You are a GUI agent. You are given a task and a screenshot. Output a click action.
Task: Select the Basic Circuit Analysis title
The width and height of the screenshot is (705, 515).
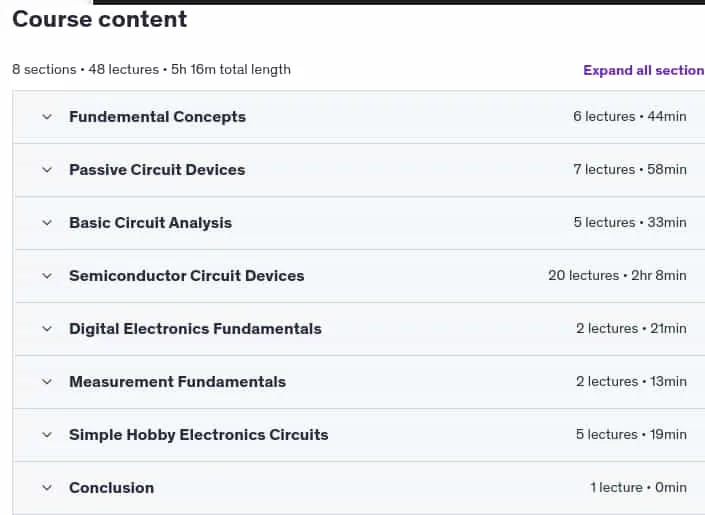150,223
